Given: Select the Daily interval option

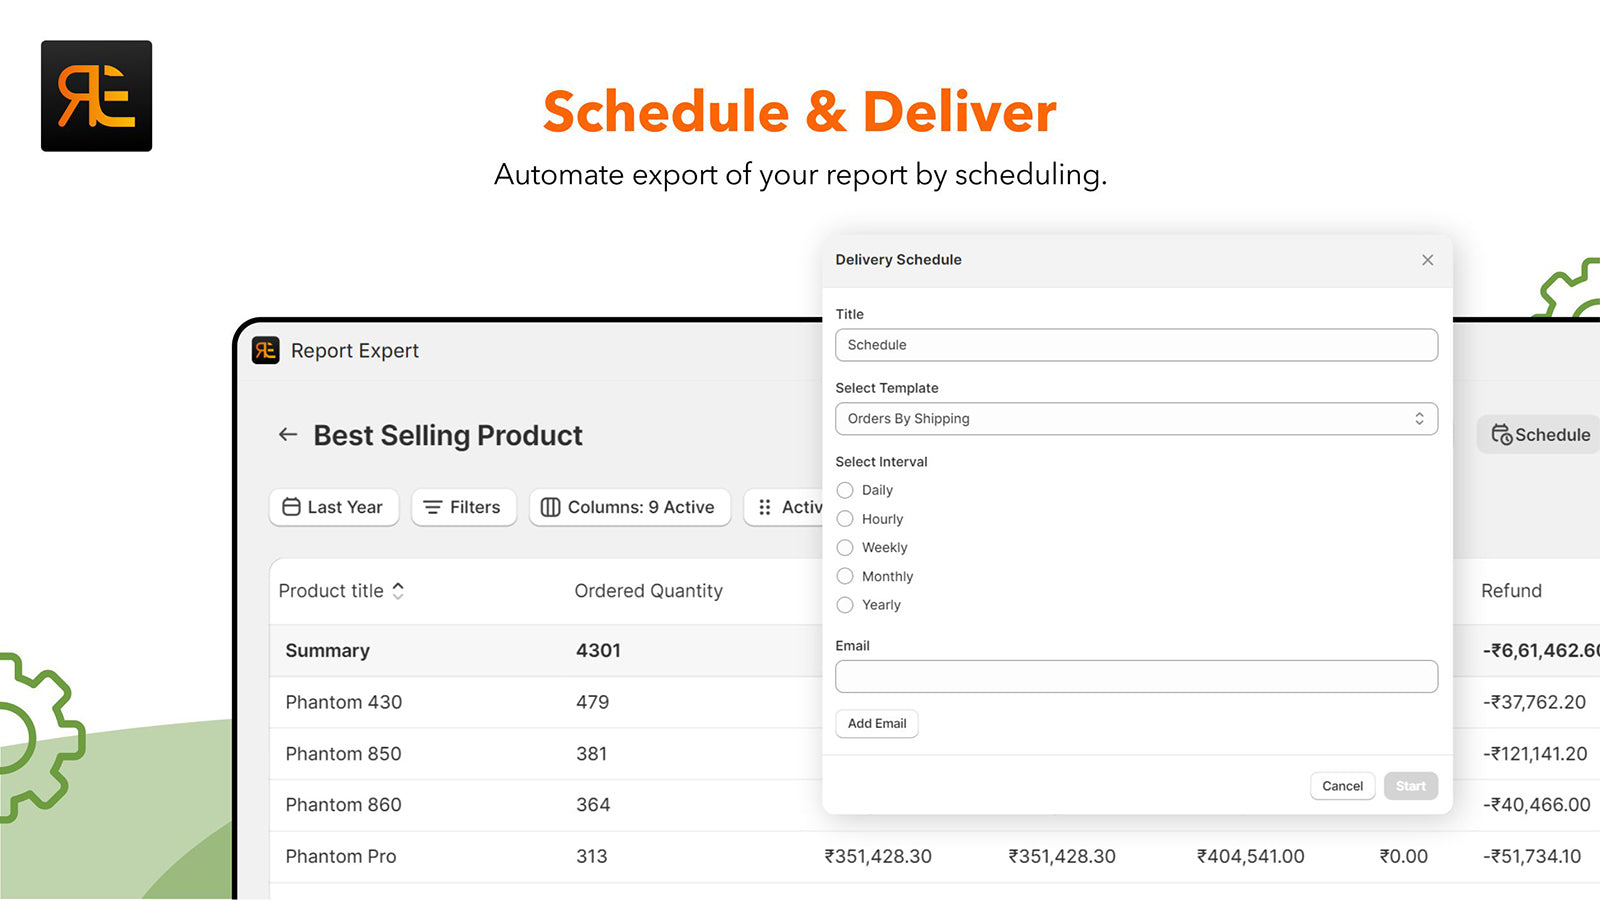Looking at the screenshot, I should pyautogui.click(x=845, y=490).
